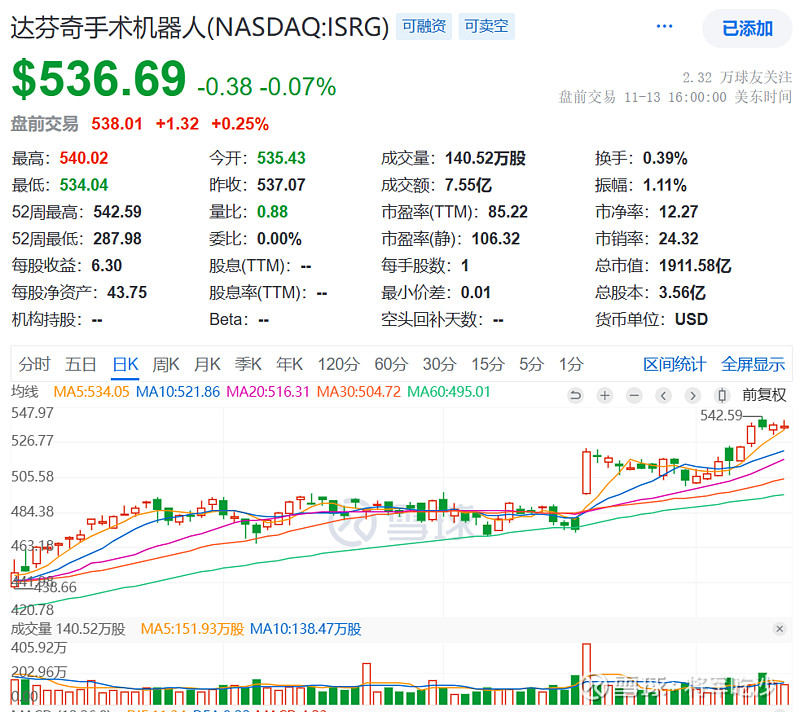Image resolution: width=800 pixels, height=712 pixels.
Task: Click the 每股净资产 value 43.75
Action: 127,293
